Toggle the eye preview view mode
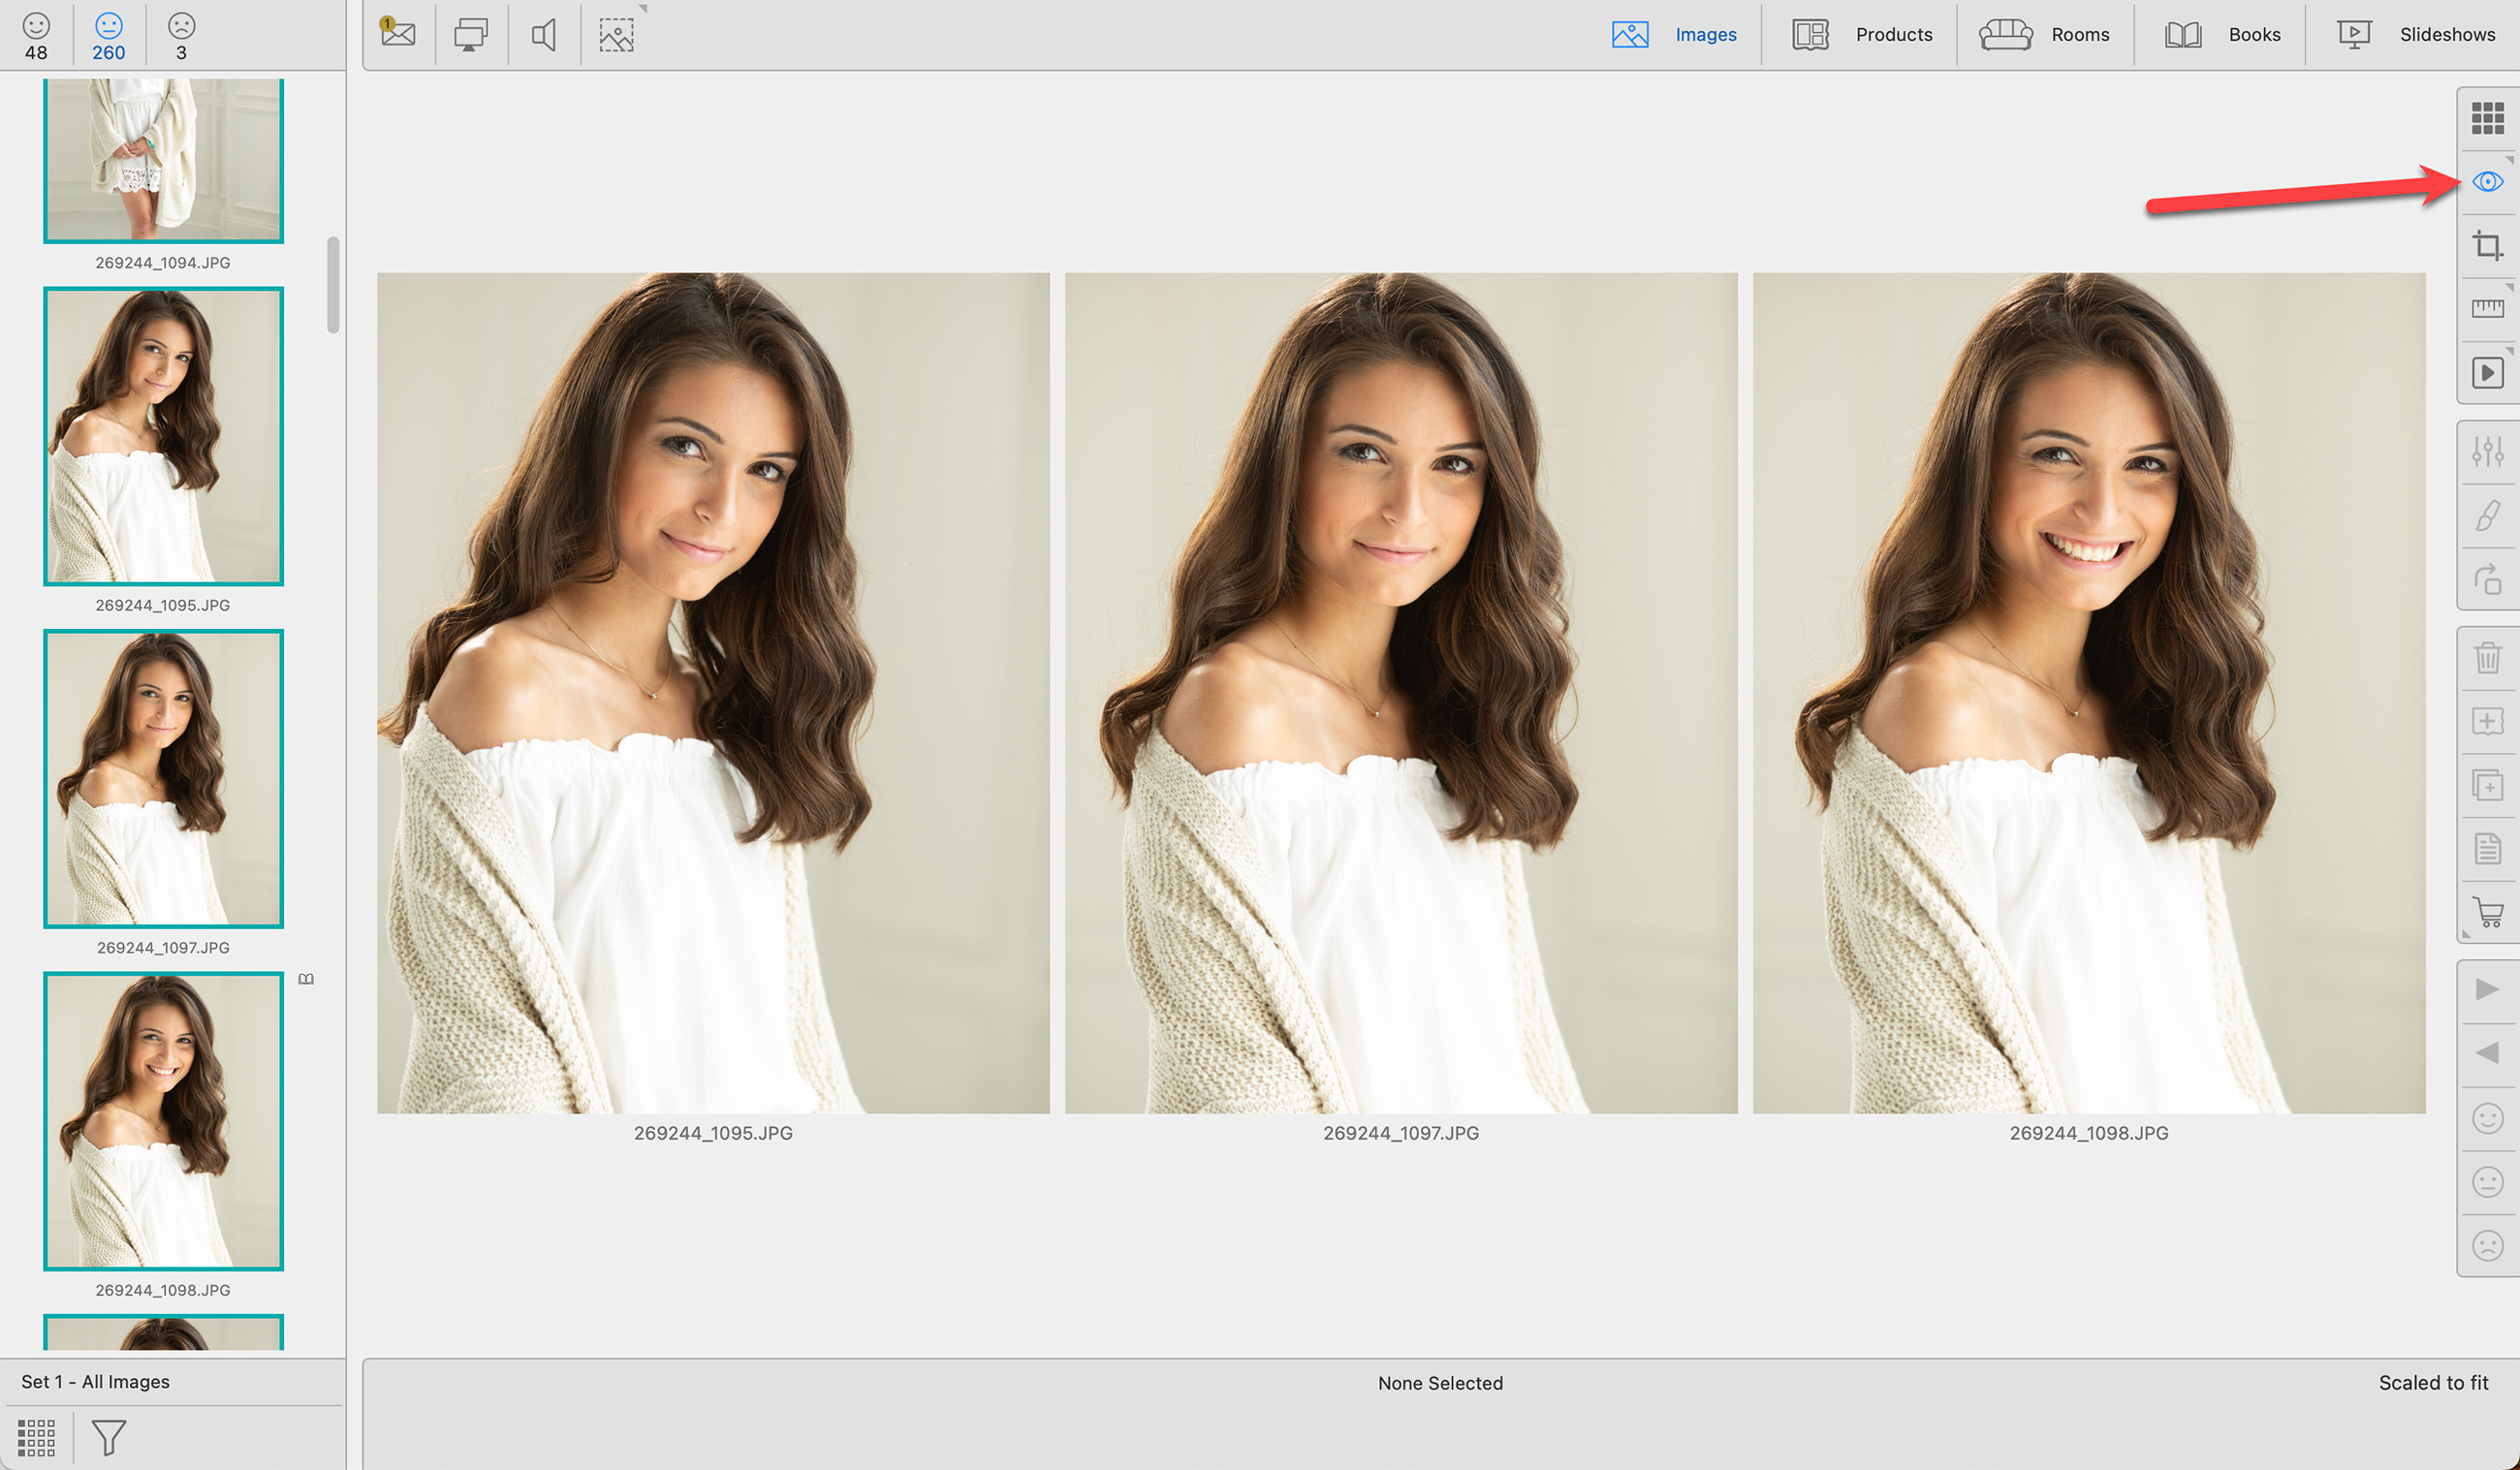The image size is (2520, 1470). [x=2487, y=182]
